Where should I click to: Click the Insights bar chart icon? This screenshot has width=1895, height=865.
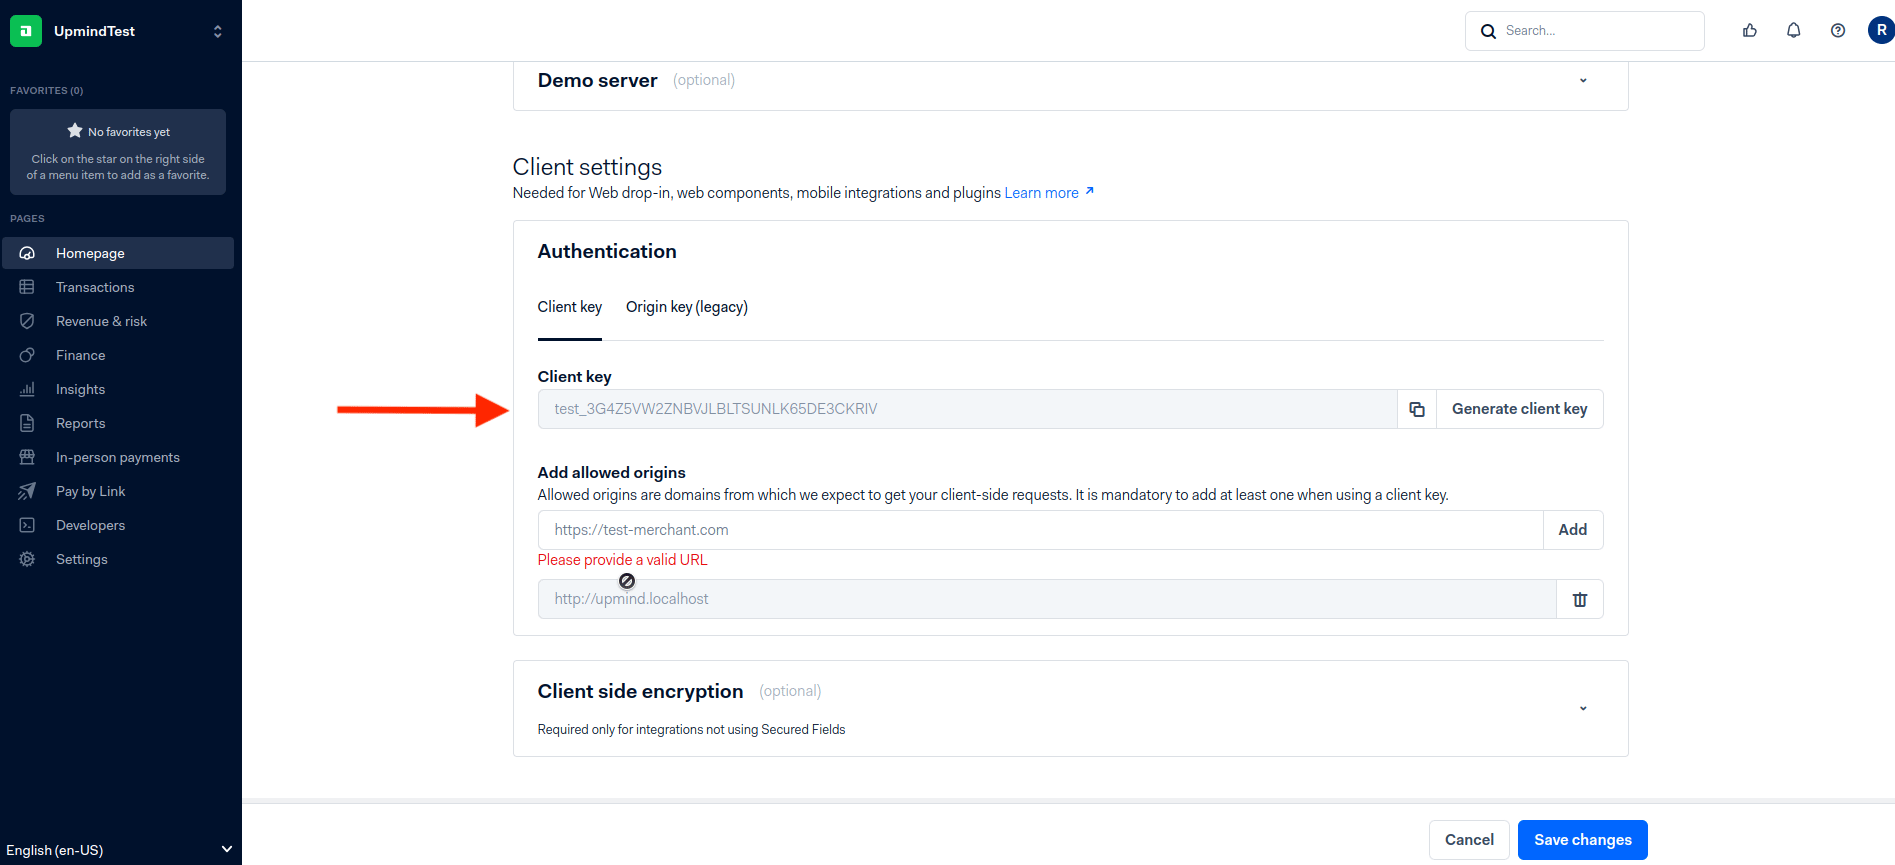27,389
